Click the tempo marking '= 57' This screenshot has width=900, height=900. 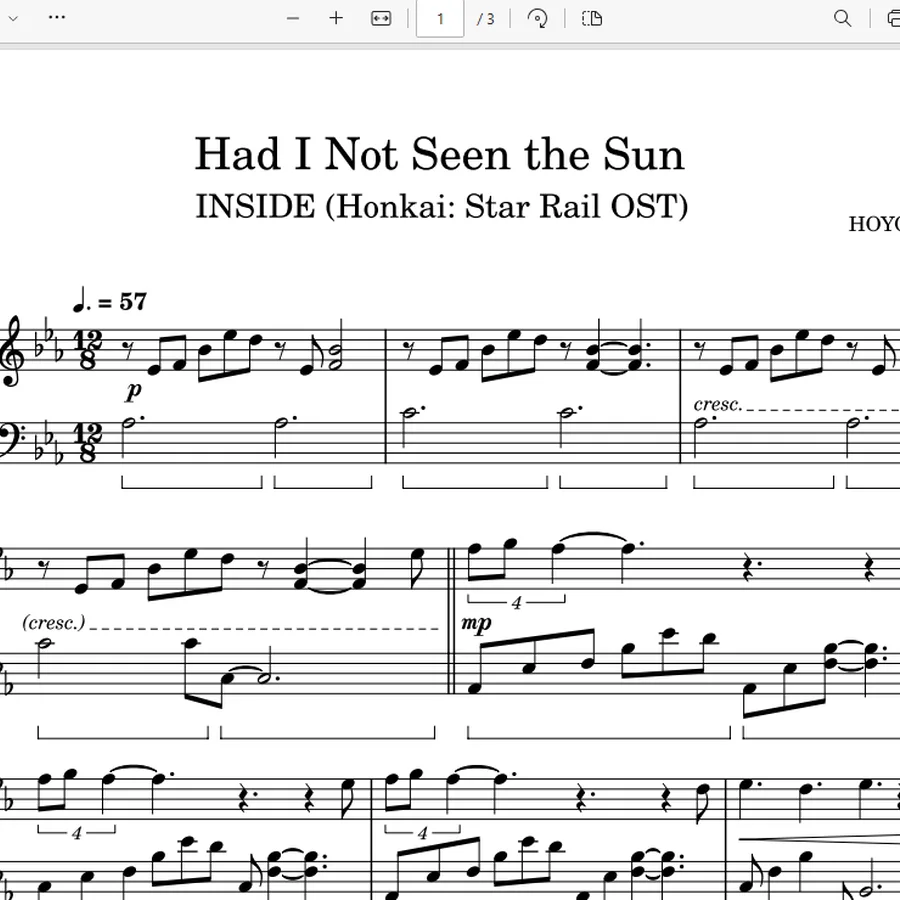point(122,301)
